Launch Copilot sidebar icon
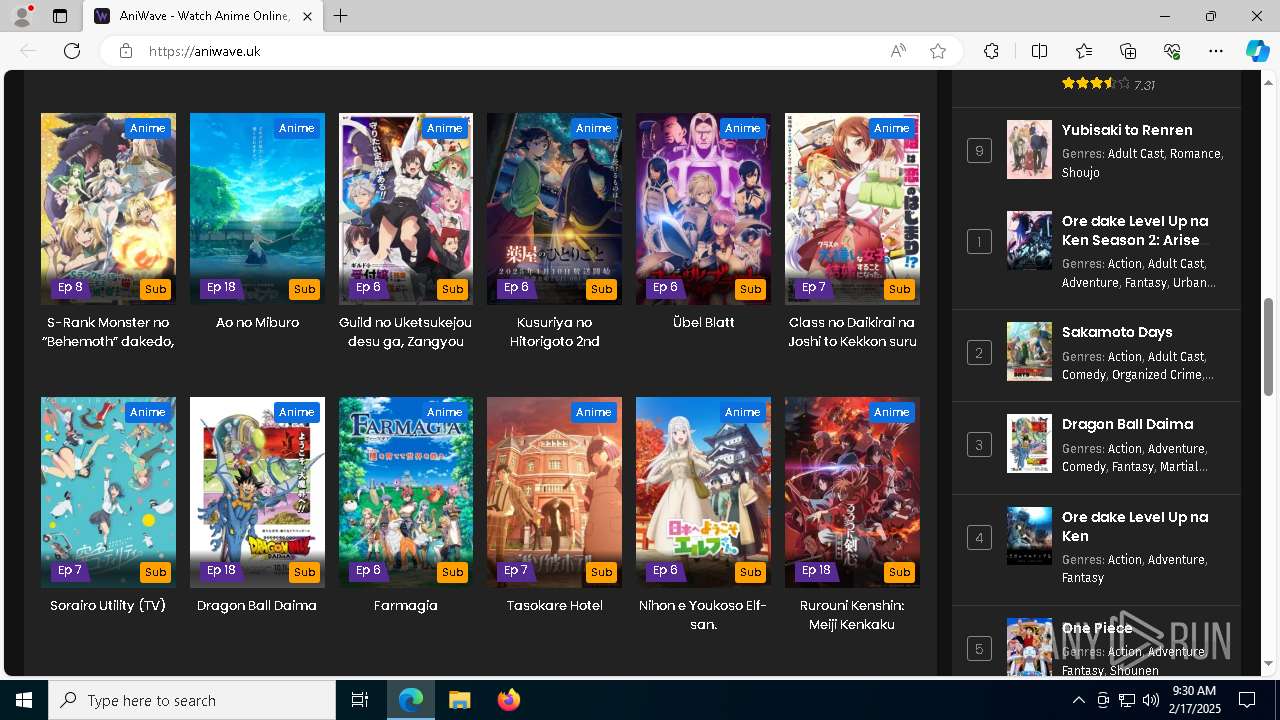The height and width of the screenshot is (720, 1280). click(1257, 51)
